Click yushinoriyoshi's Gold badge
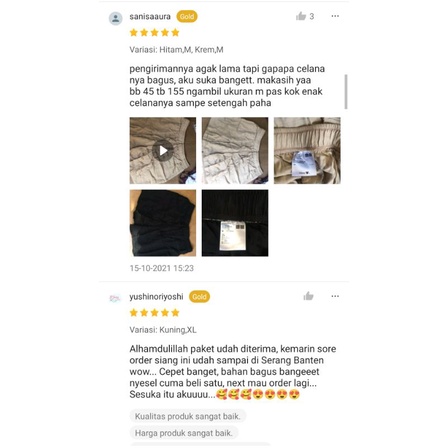This screenshot has height=448, width=448. pyautogui.click(x=199, y=297)
